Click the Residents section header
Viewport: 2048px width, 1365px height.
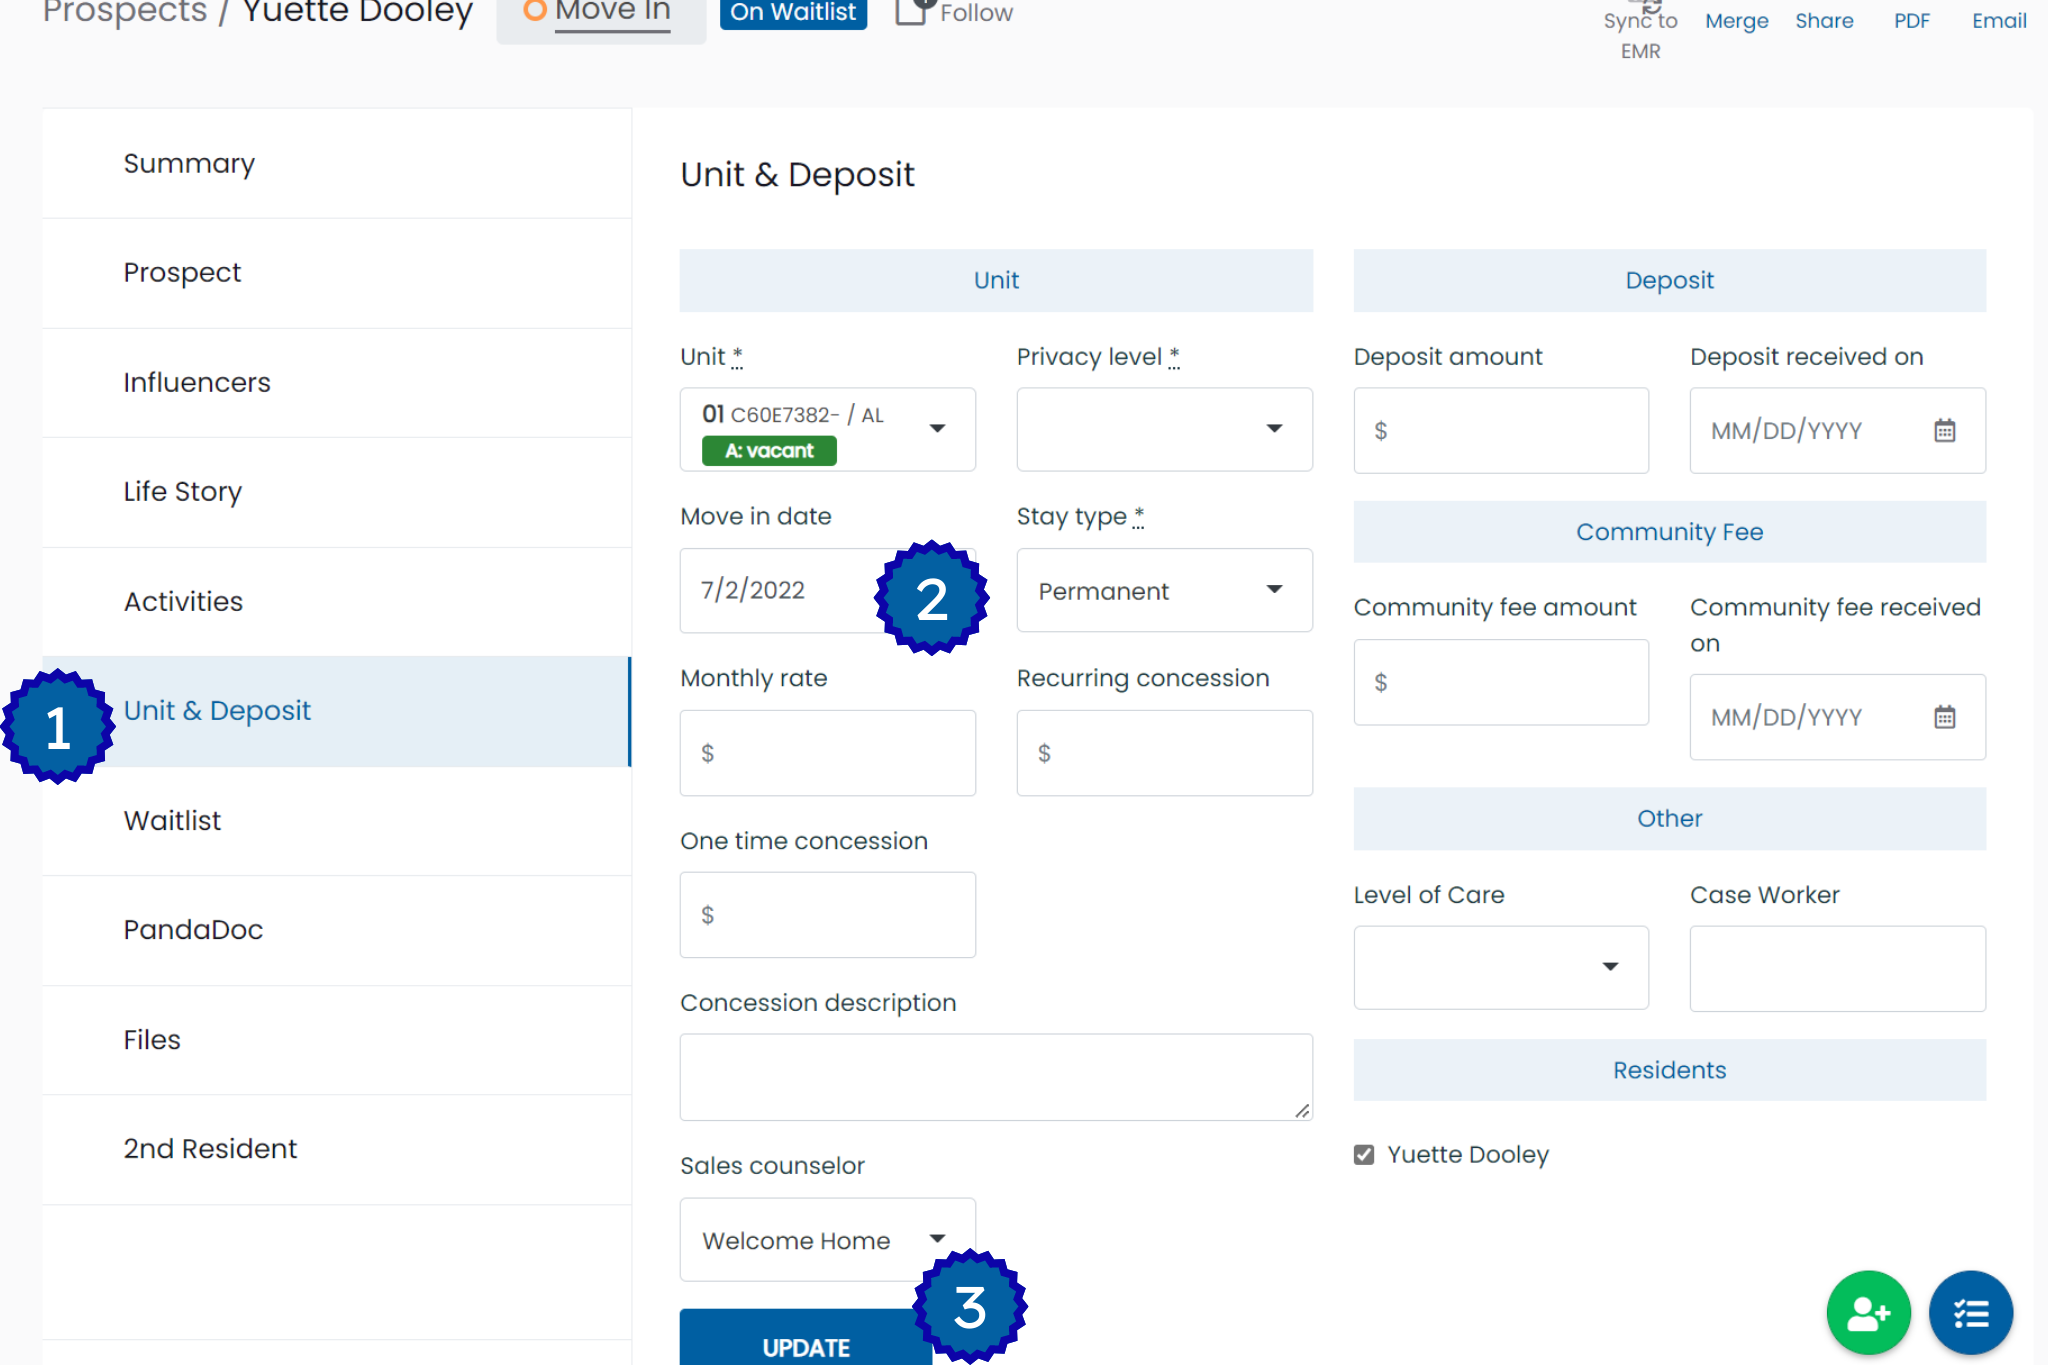[x=1669, y=1070]
